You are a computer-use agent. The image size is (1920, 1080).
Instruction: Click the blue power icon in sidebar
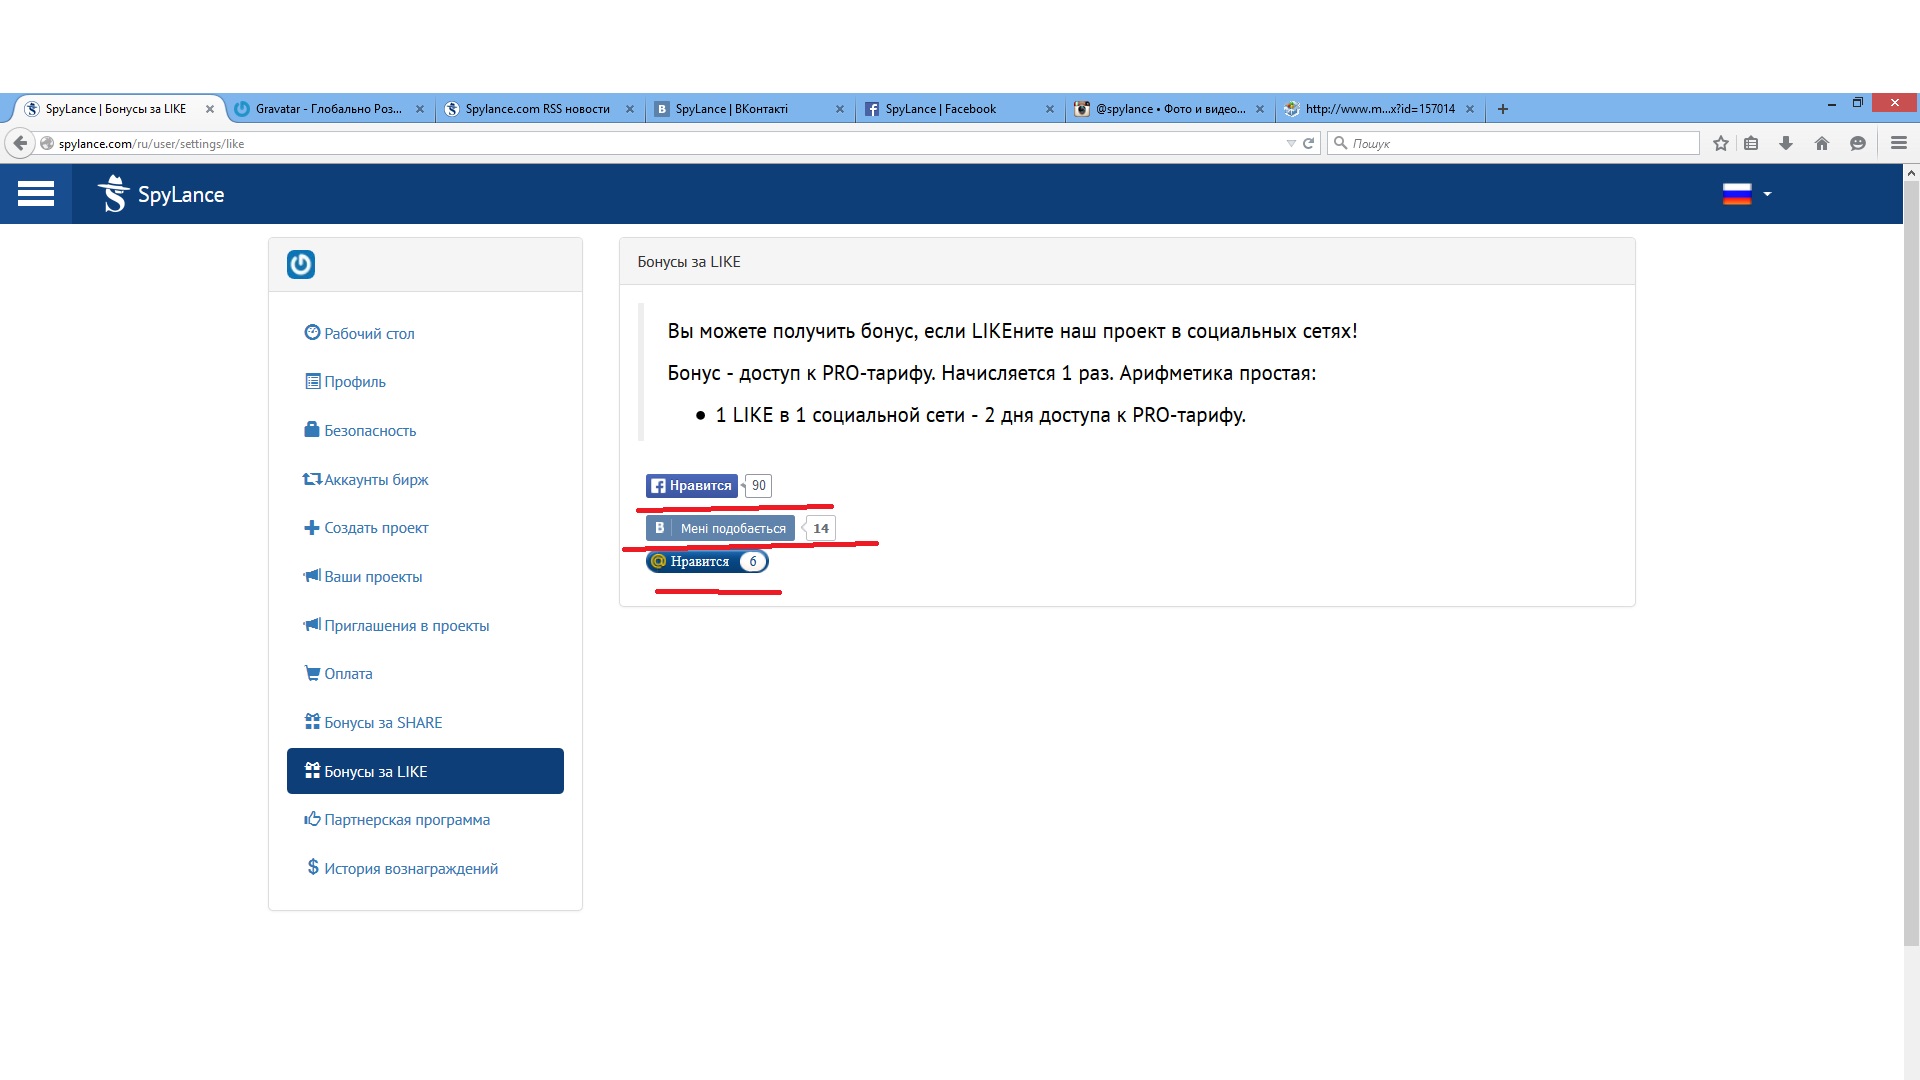pos(301,264)
